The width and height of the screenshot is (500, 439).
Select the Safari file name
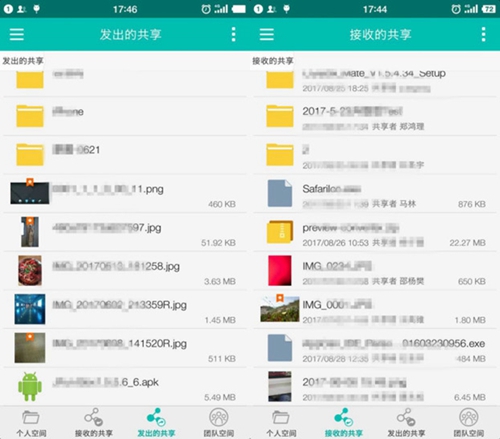point(332,189)
